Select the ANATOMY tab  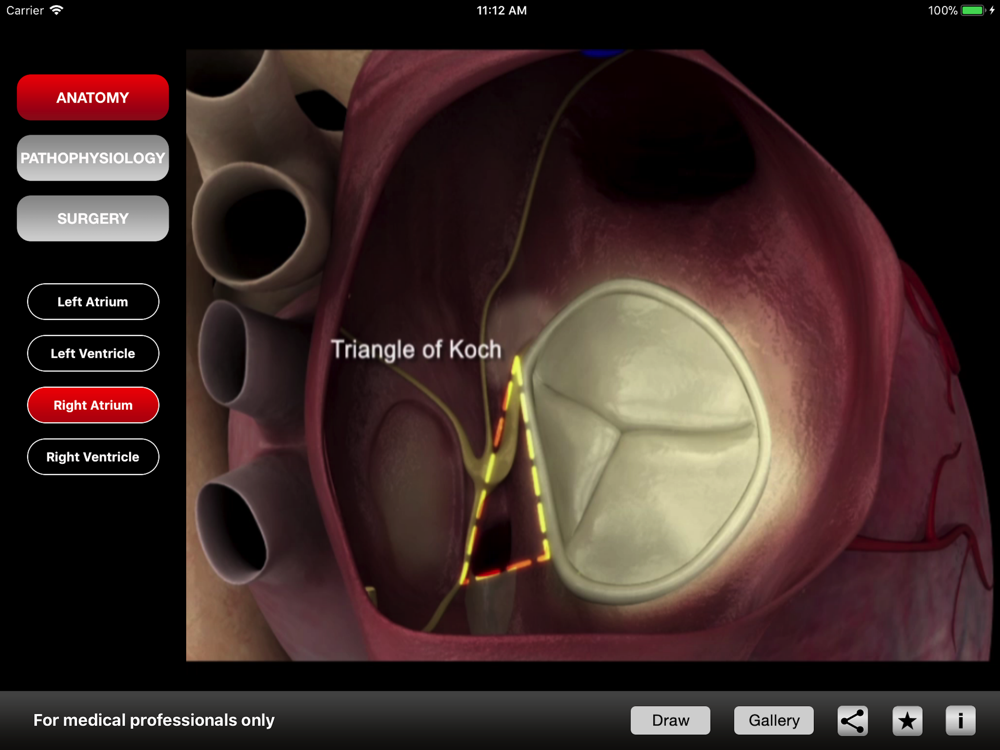(93, 98)
